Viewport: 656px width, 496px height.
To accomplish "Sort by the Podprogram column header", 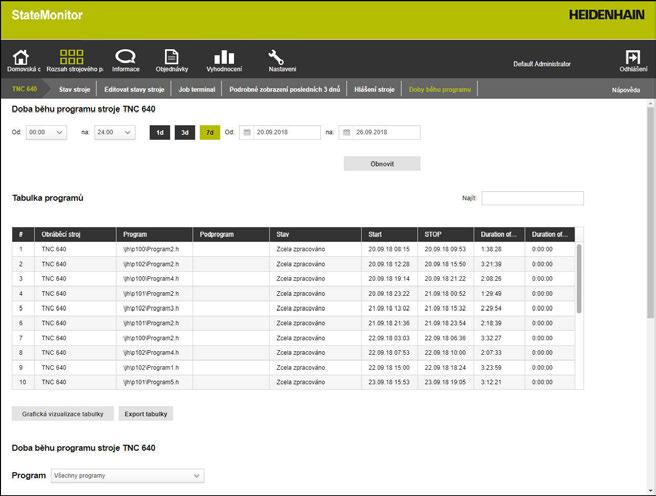I will tap(231, 235).
